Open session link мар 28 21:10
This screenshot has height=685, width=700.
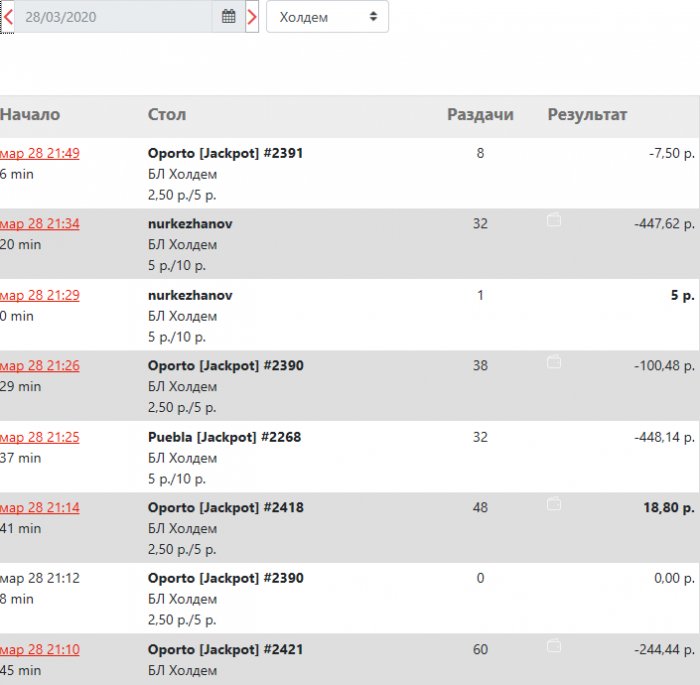40,650
